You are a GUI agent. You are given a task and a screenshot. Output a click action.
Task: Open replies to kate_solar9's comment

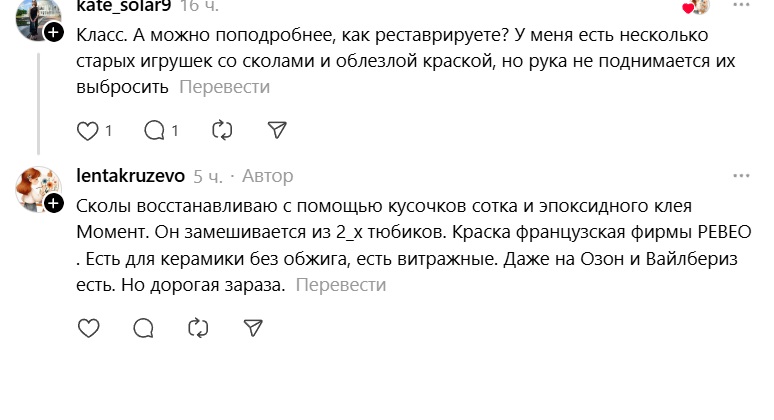point(154,130)
